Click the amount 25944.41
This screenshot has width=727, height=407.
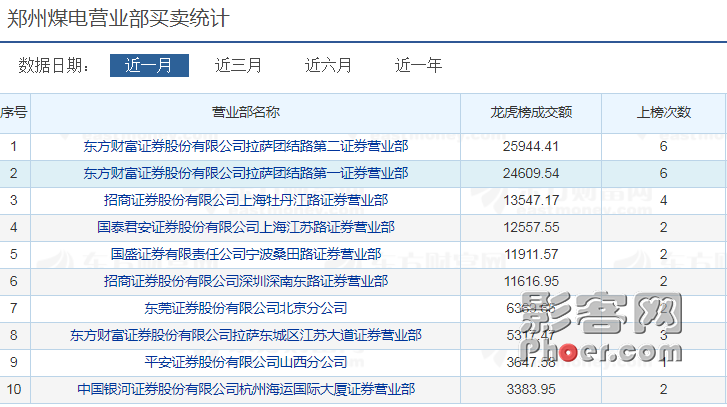pyautogui.click(x=531, y=146)
